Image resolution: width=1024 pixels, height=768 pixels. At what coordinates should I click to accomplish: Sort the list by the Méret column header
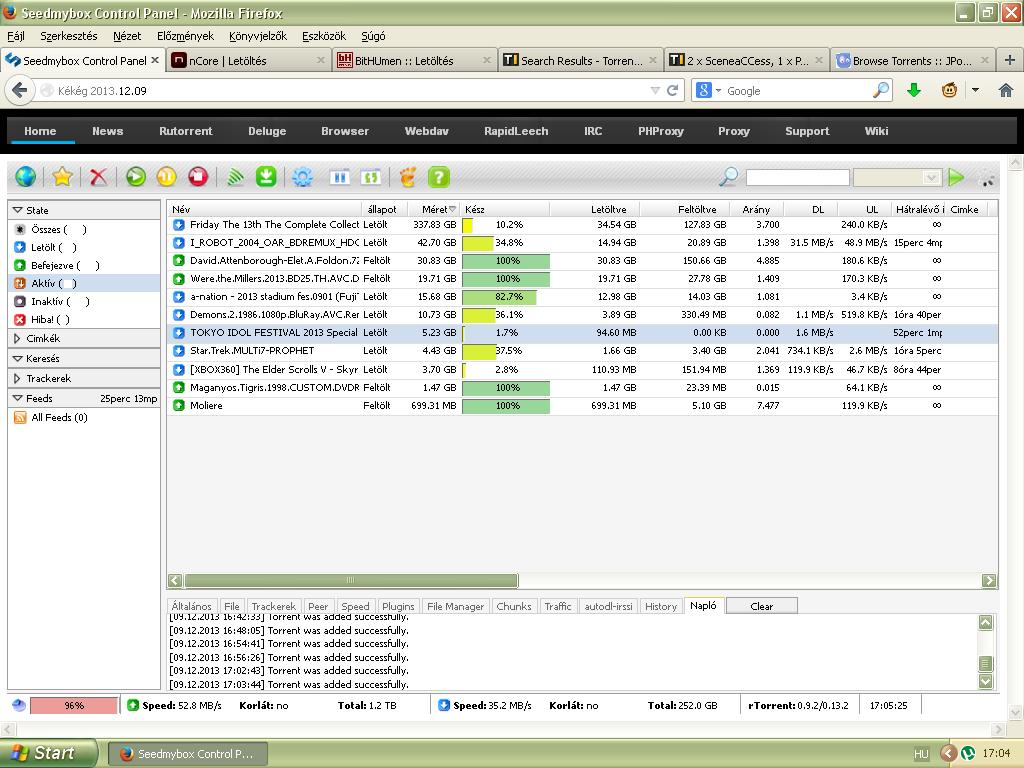coord(434,209)
